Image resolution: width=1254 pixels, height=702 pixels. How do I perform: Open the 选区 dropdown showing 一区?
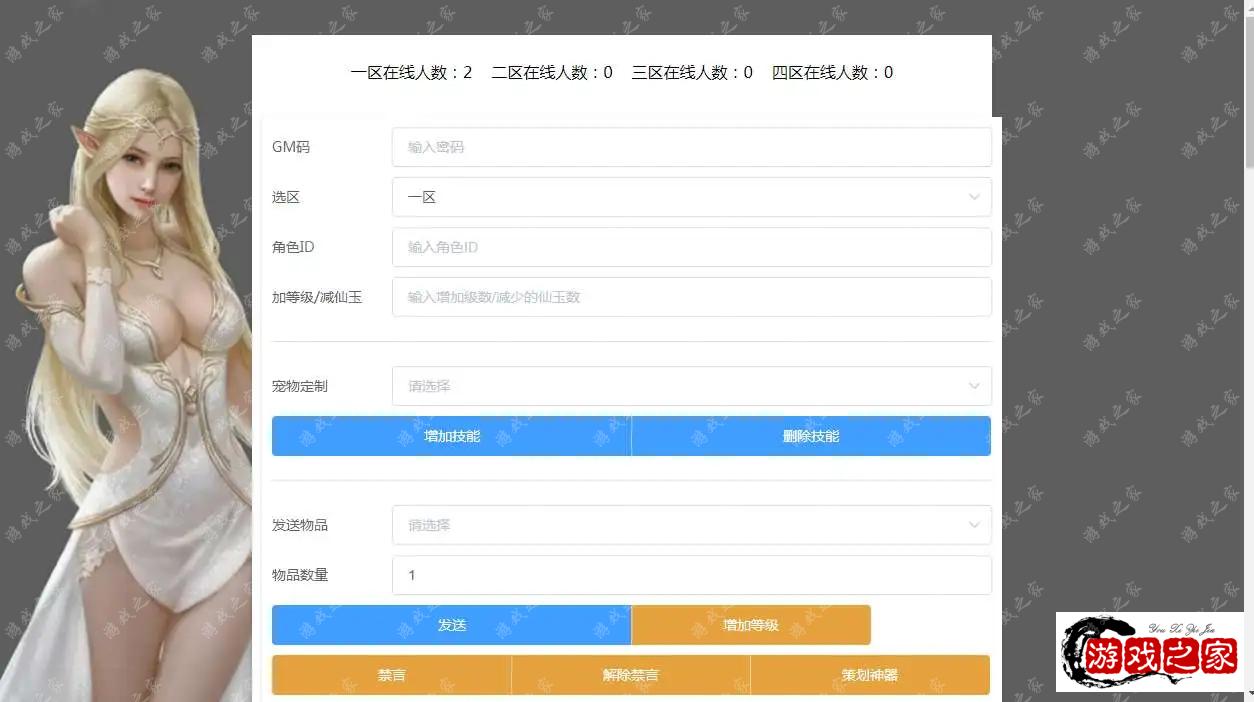click(x=691, y=197)
